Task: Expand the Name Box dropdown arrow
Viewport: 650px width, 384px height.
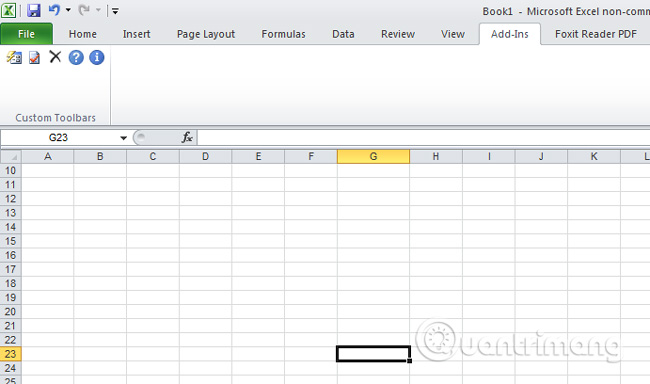Action: coord(123,138)
